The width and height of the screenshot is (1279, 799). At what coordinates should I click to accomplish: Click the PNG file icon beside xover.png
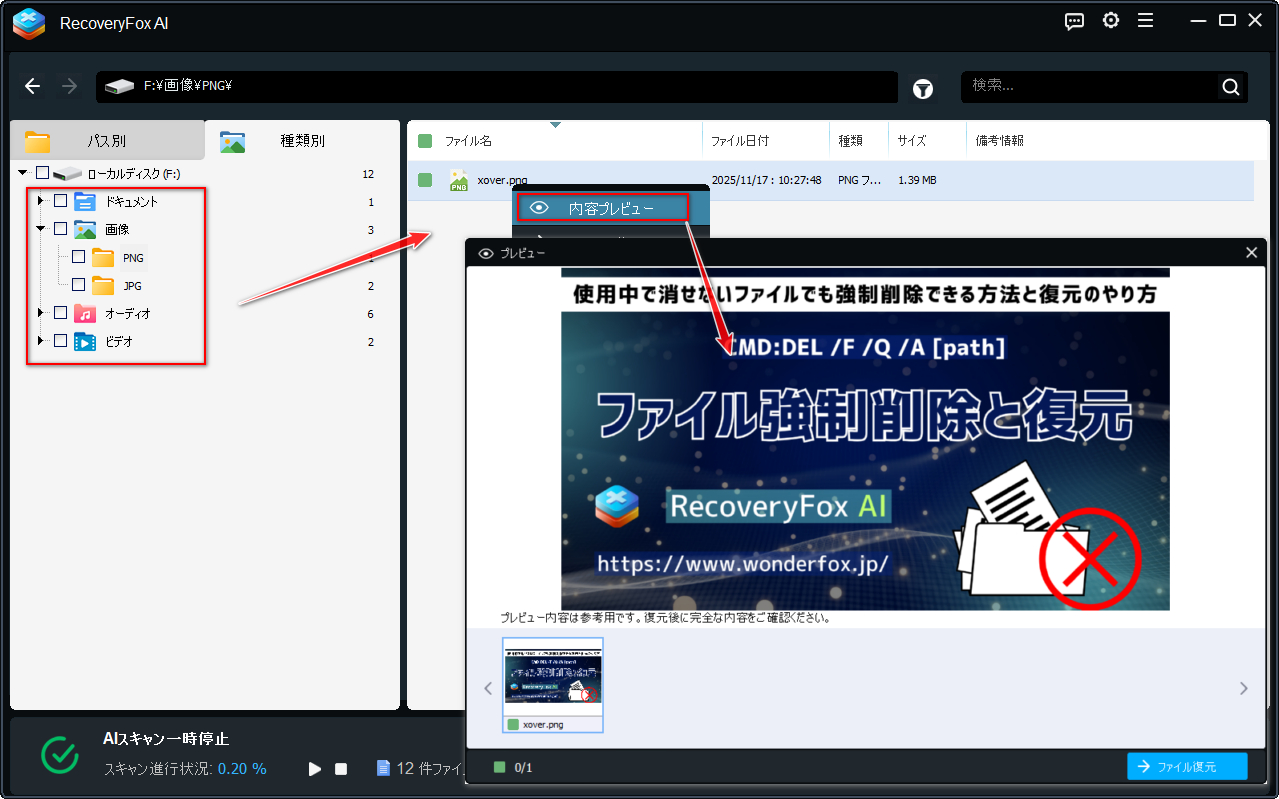[458, 180]
